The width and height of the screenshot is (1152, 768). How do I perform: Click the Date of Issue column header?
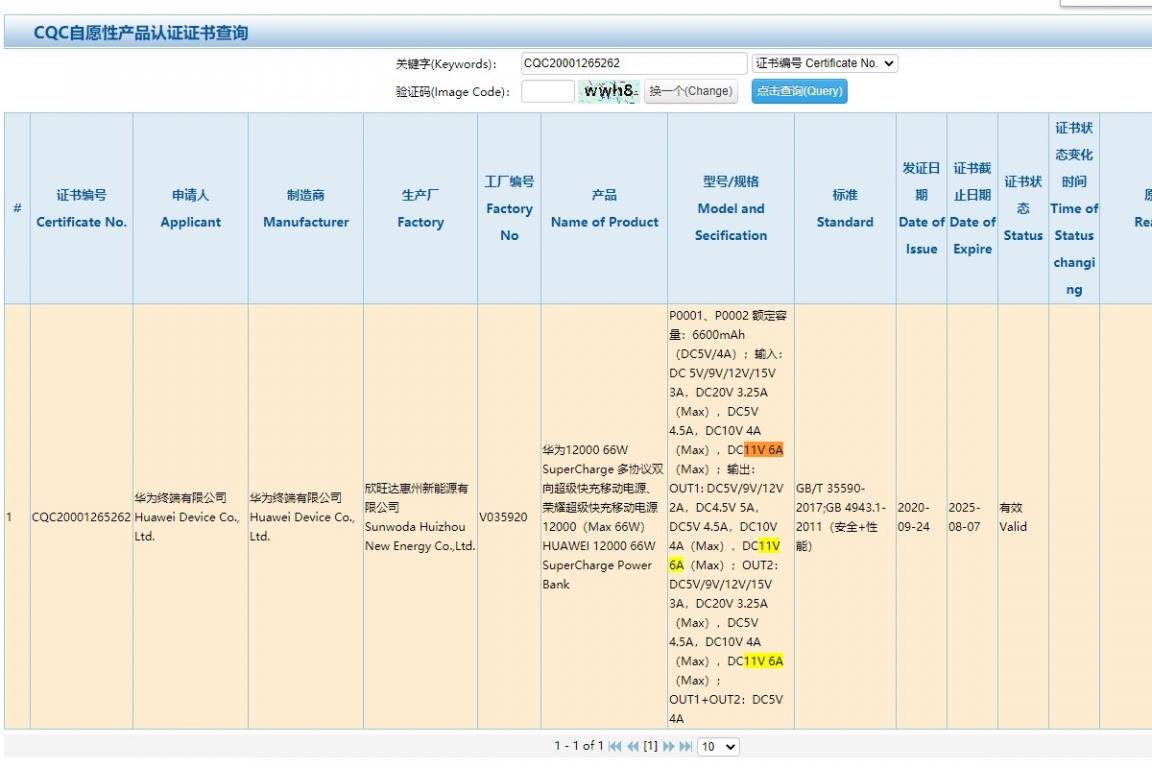pos(921,208)
